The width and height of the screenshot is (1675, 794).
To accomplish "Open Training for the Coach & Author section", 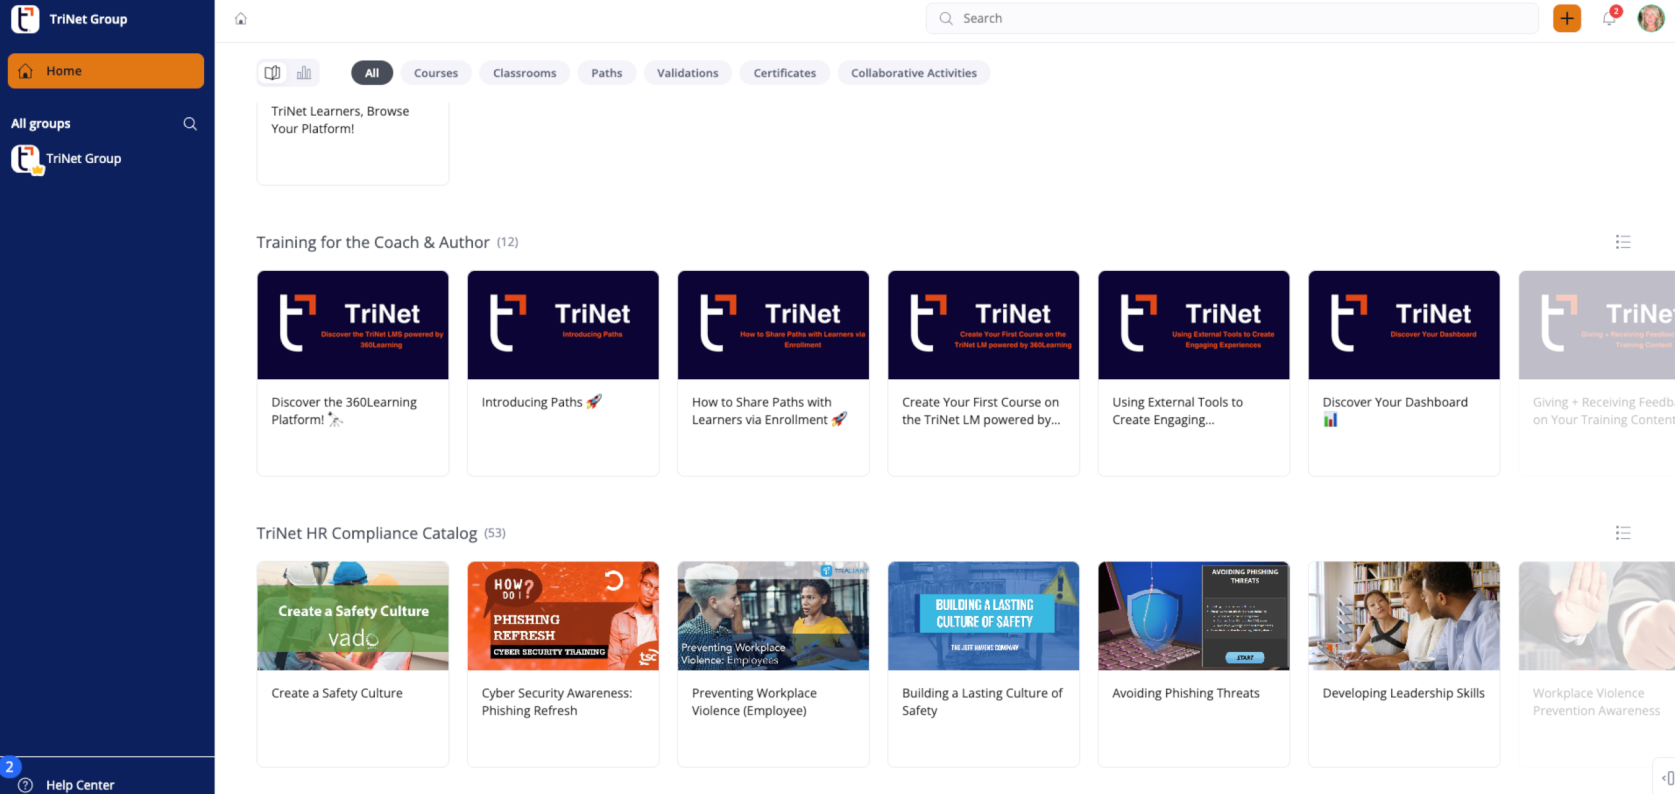I will coord(373,242).
